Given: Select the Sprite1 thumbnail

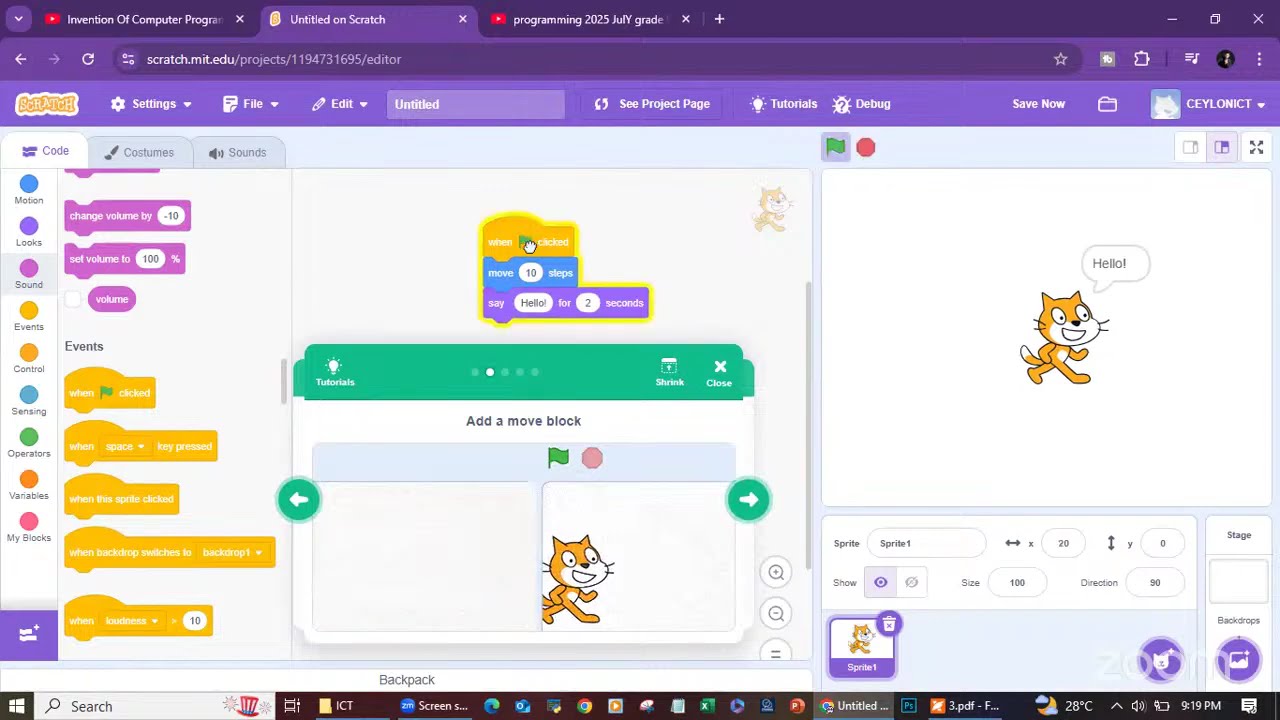Looking at the screenshot, I should (862, 647).
